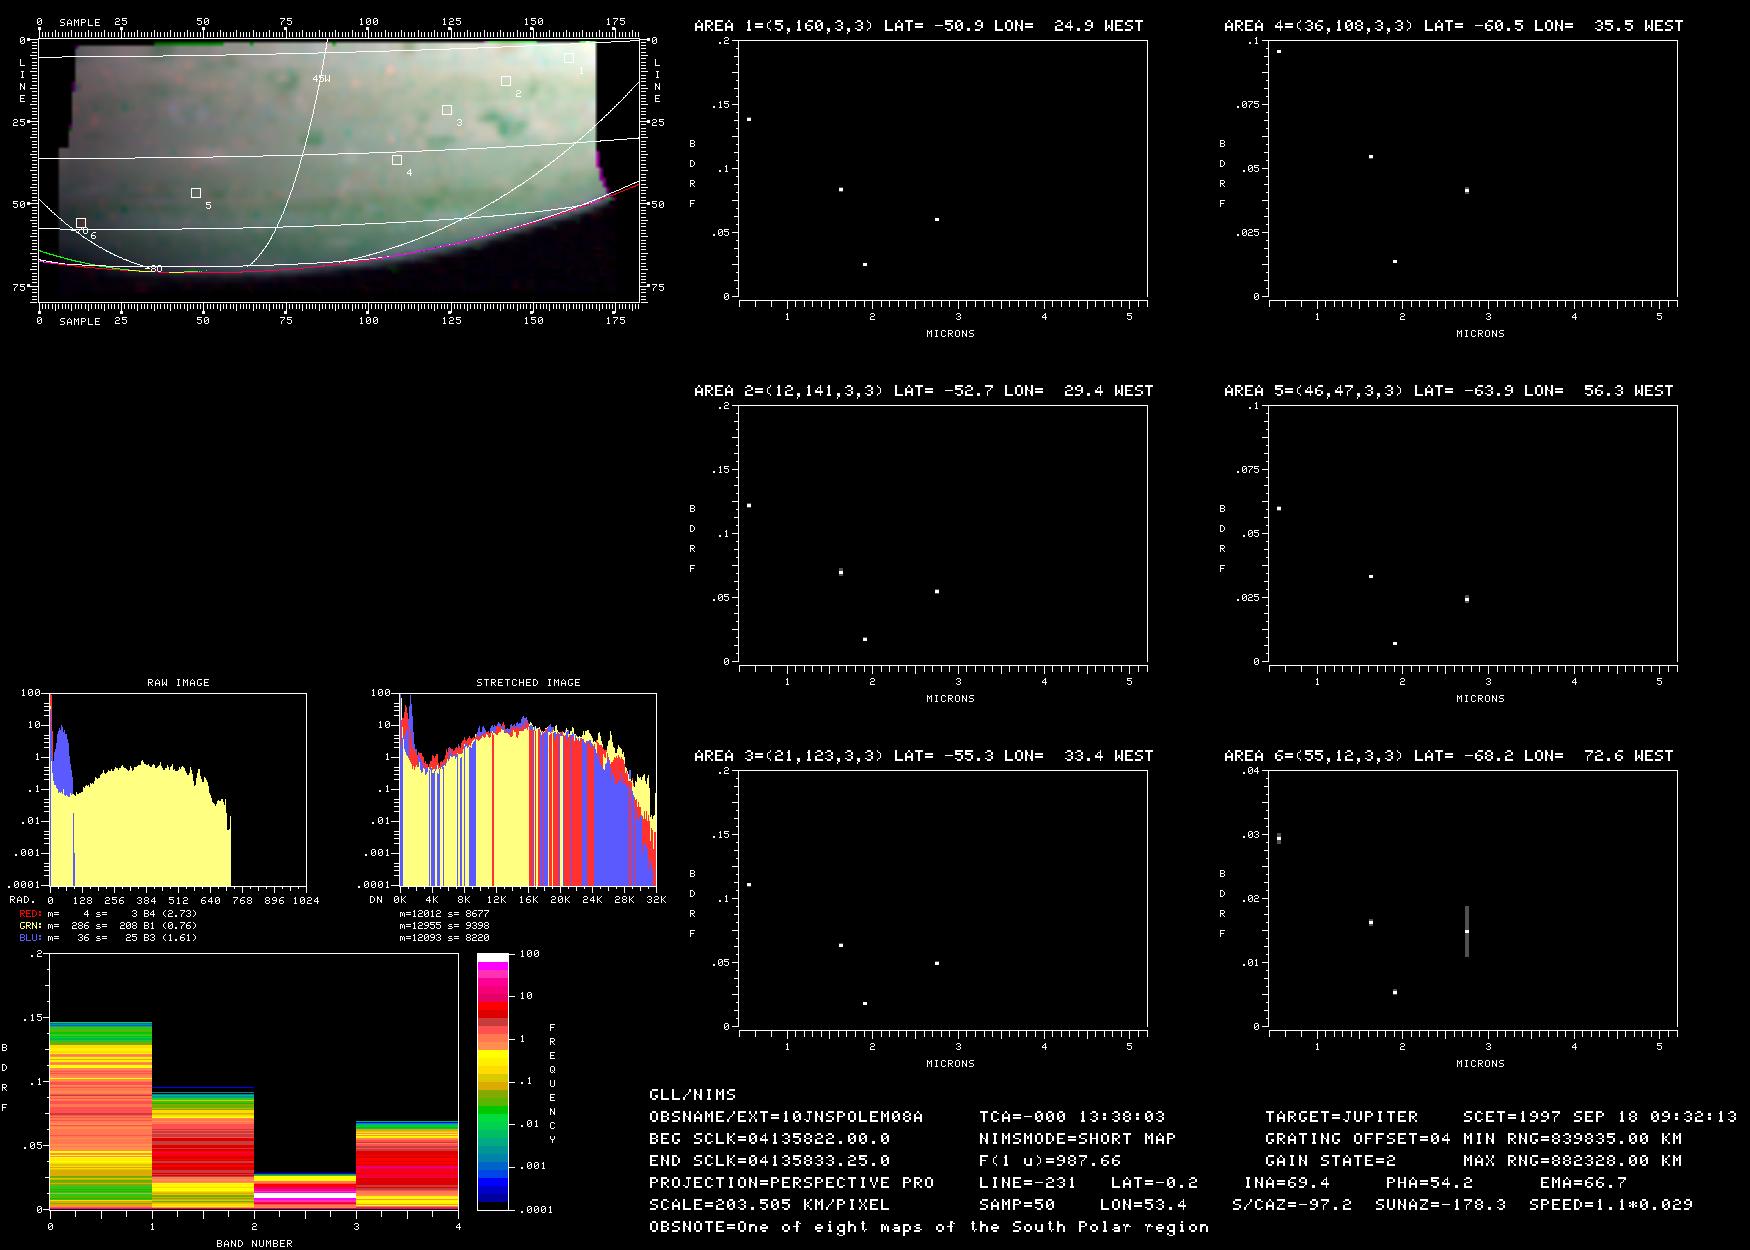Select the AREA 5 spectrum plot title

click(x=1448, y=391)
